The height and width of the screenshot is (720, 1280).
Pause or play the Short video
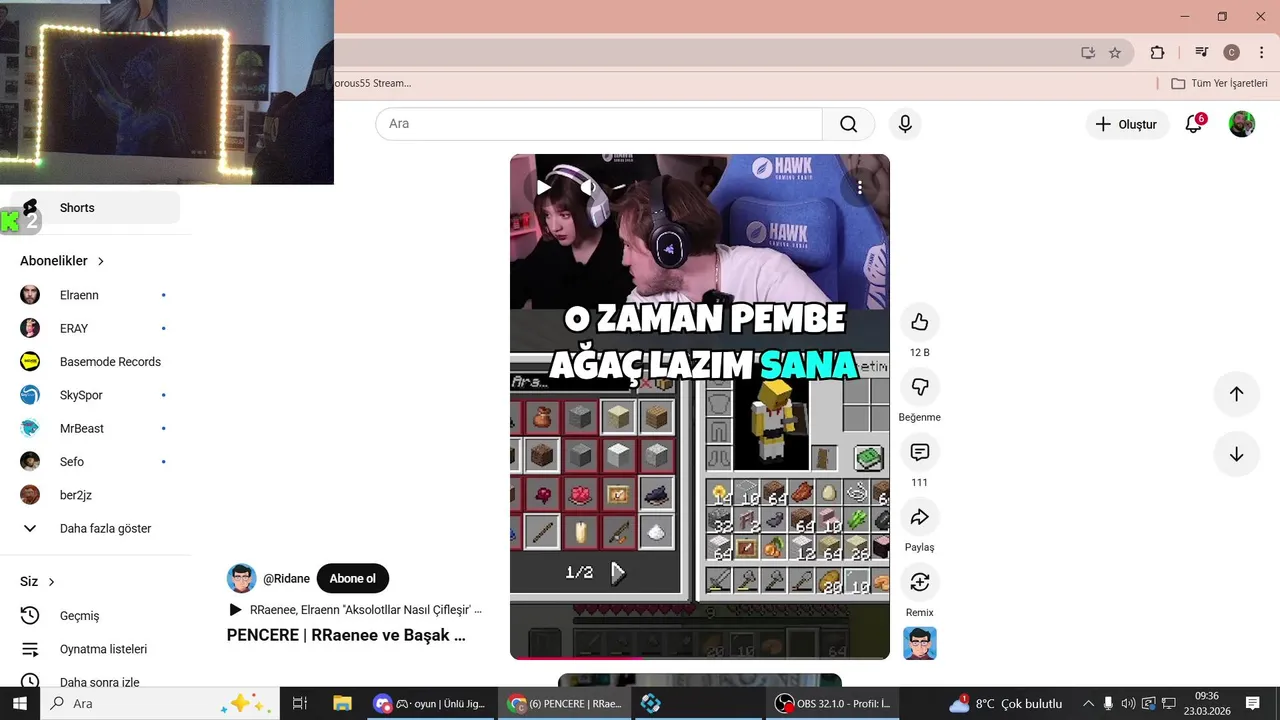[543, 187]
